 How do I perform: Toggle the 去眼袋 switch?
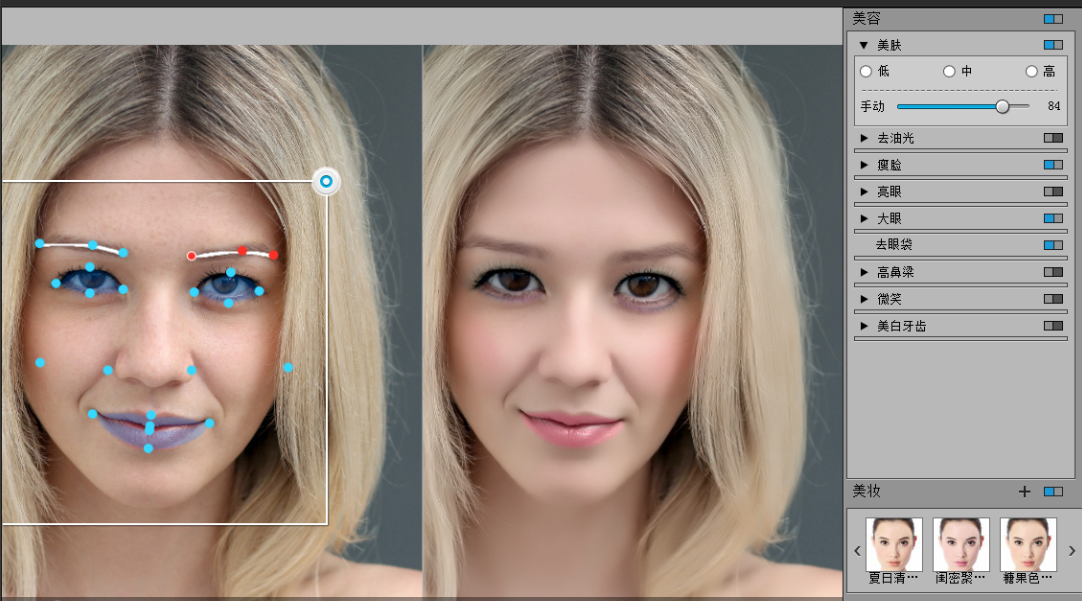tap(1053, 245)
